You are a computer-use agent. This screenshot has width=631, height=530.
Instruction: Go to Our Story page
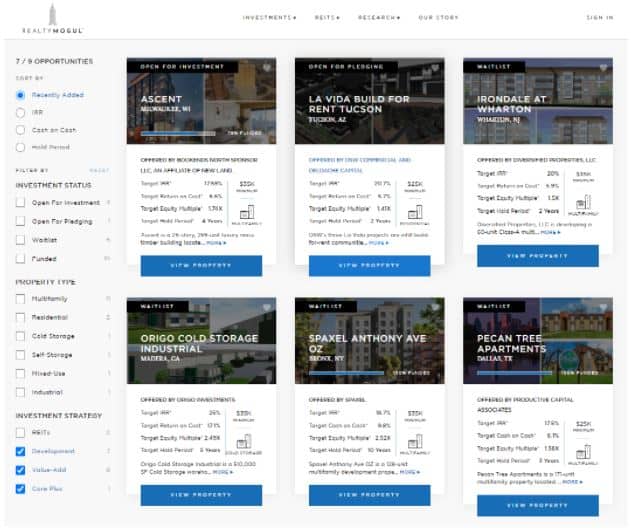point(439,18)
